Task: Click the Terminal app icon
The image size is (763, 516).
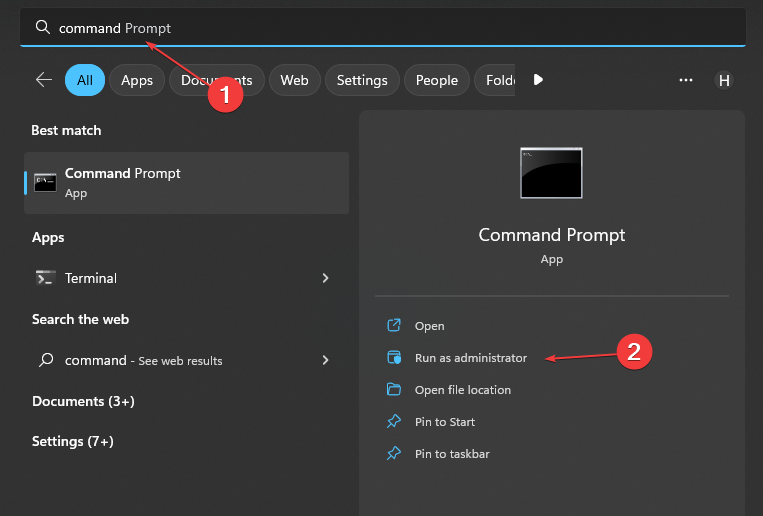Action: point(45,278)
